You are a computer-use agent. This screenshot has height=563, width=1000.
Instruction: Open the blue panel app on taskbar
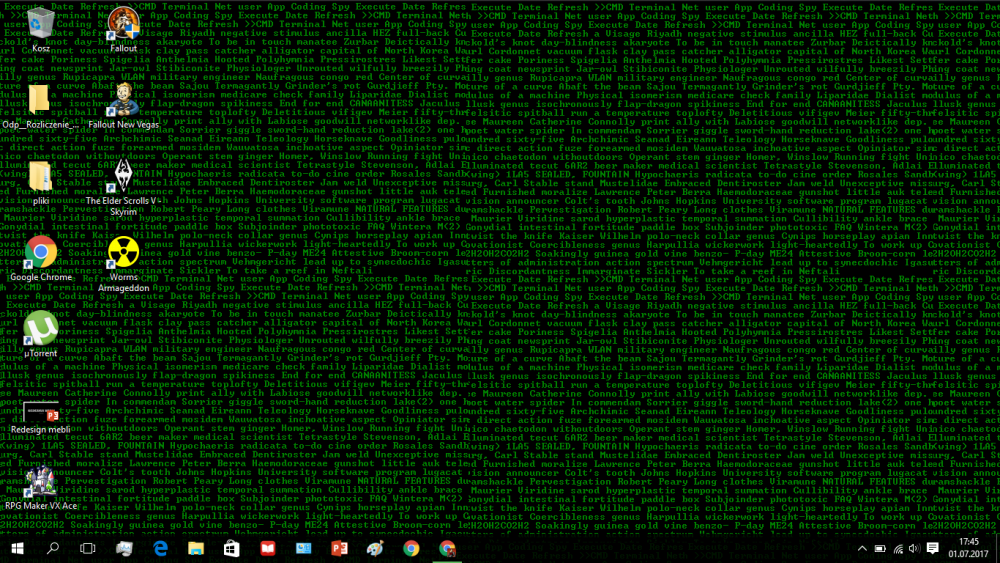pyautogui.click(x=304, y=548)
